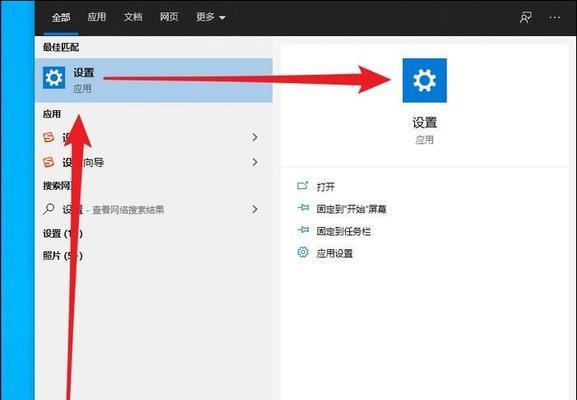Expand the web search result chevron
The height and width of the screenshot is (400, 577).
point(255,209)
